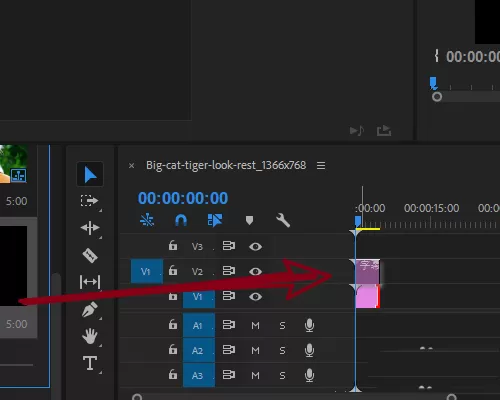Screen dimensions: 500x400
Task: Select the purple clip on track V2
Action: [x=368, y=271]
